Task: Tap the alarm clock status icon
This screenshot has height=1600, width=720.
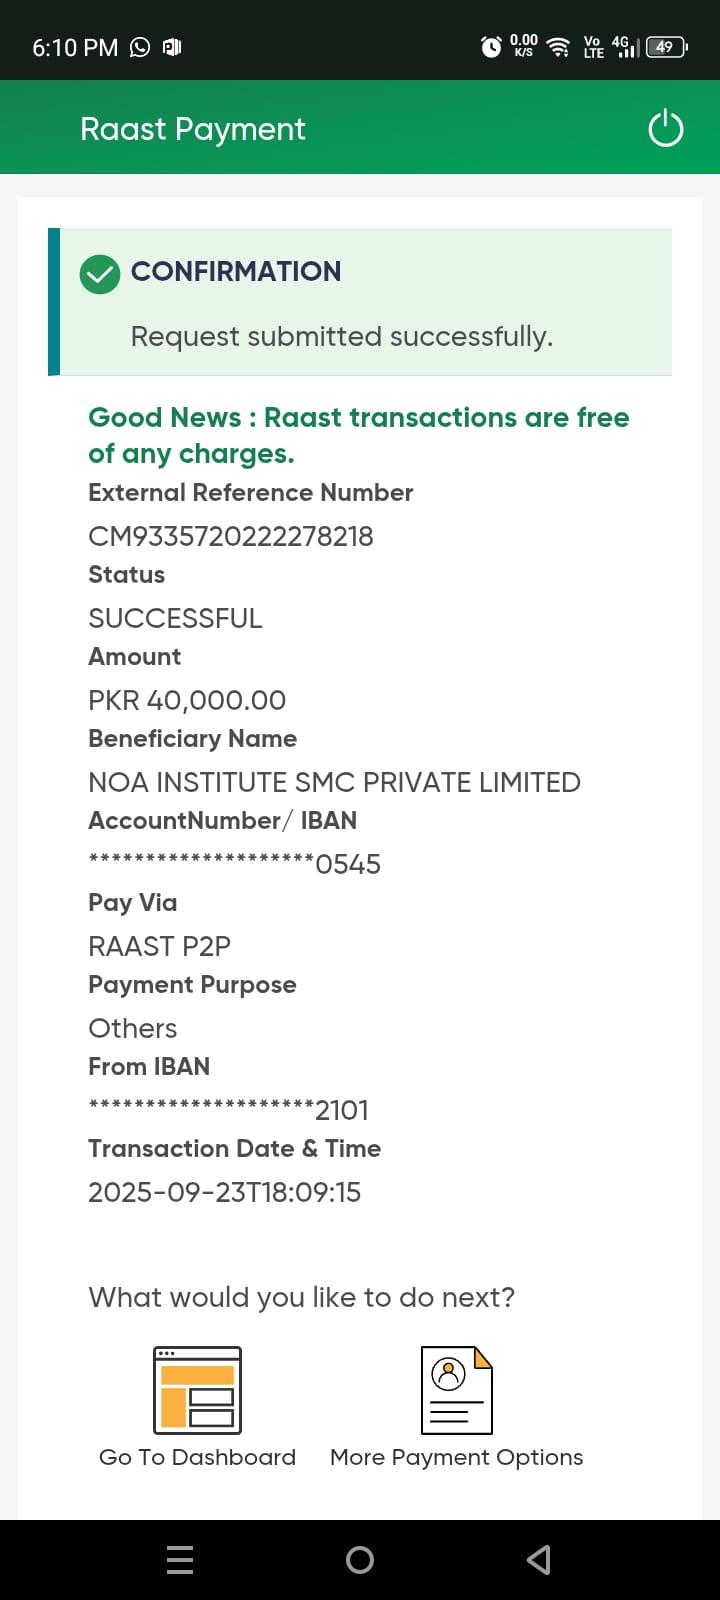Action: coord(491,47)
